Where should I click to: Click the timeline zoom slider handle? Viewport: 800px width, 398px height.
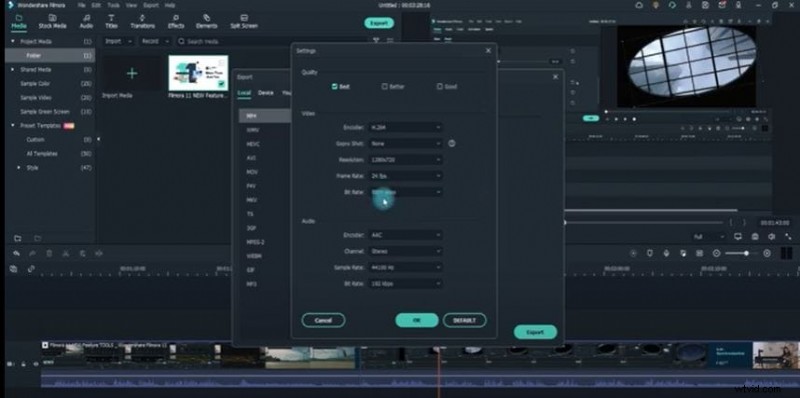pyautogui.click(x=746, y=253)
